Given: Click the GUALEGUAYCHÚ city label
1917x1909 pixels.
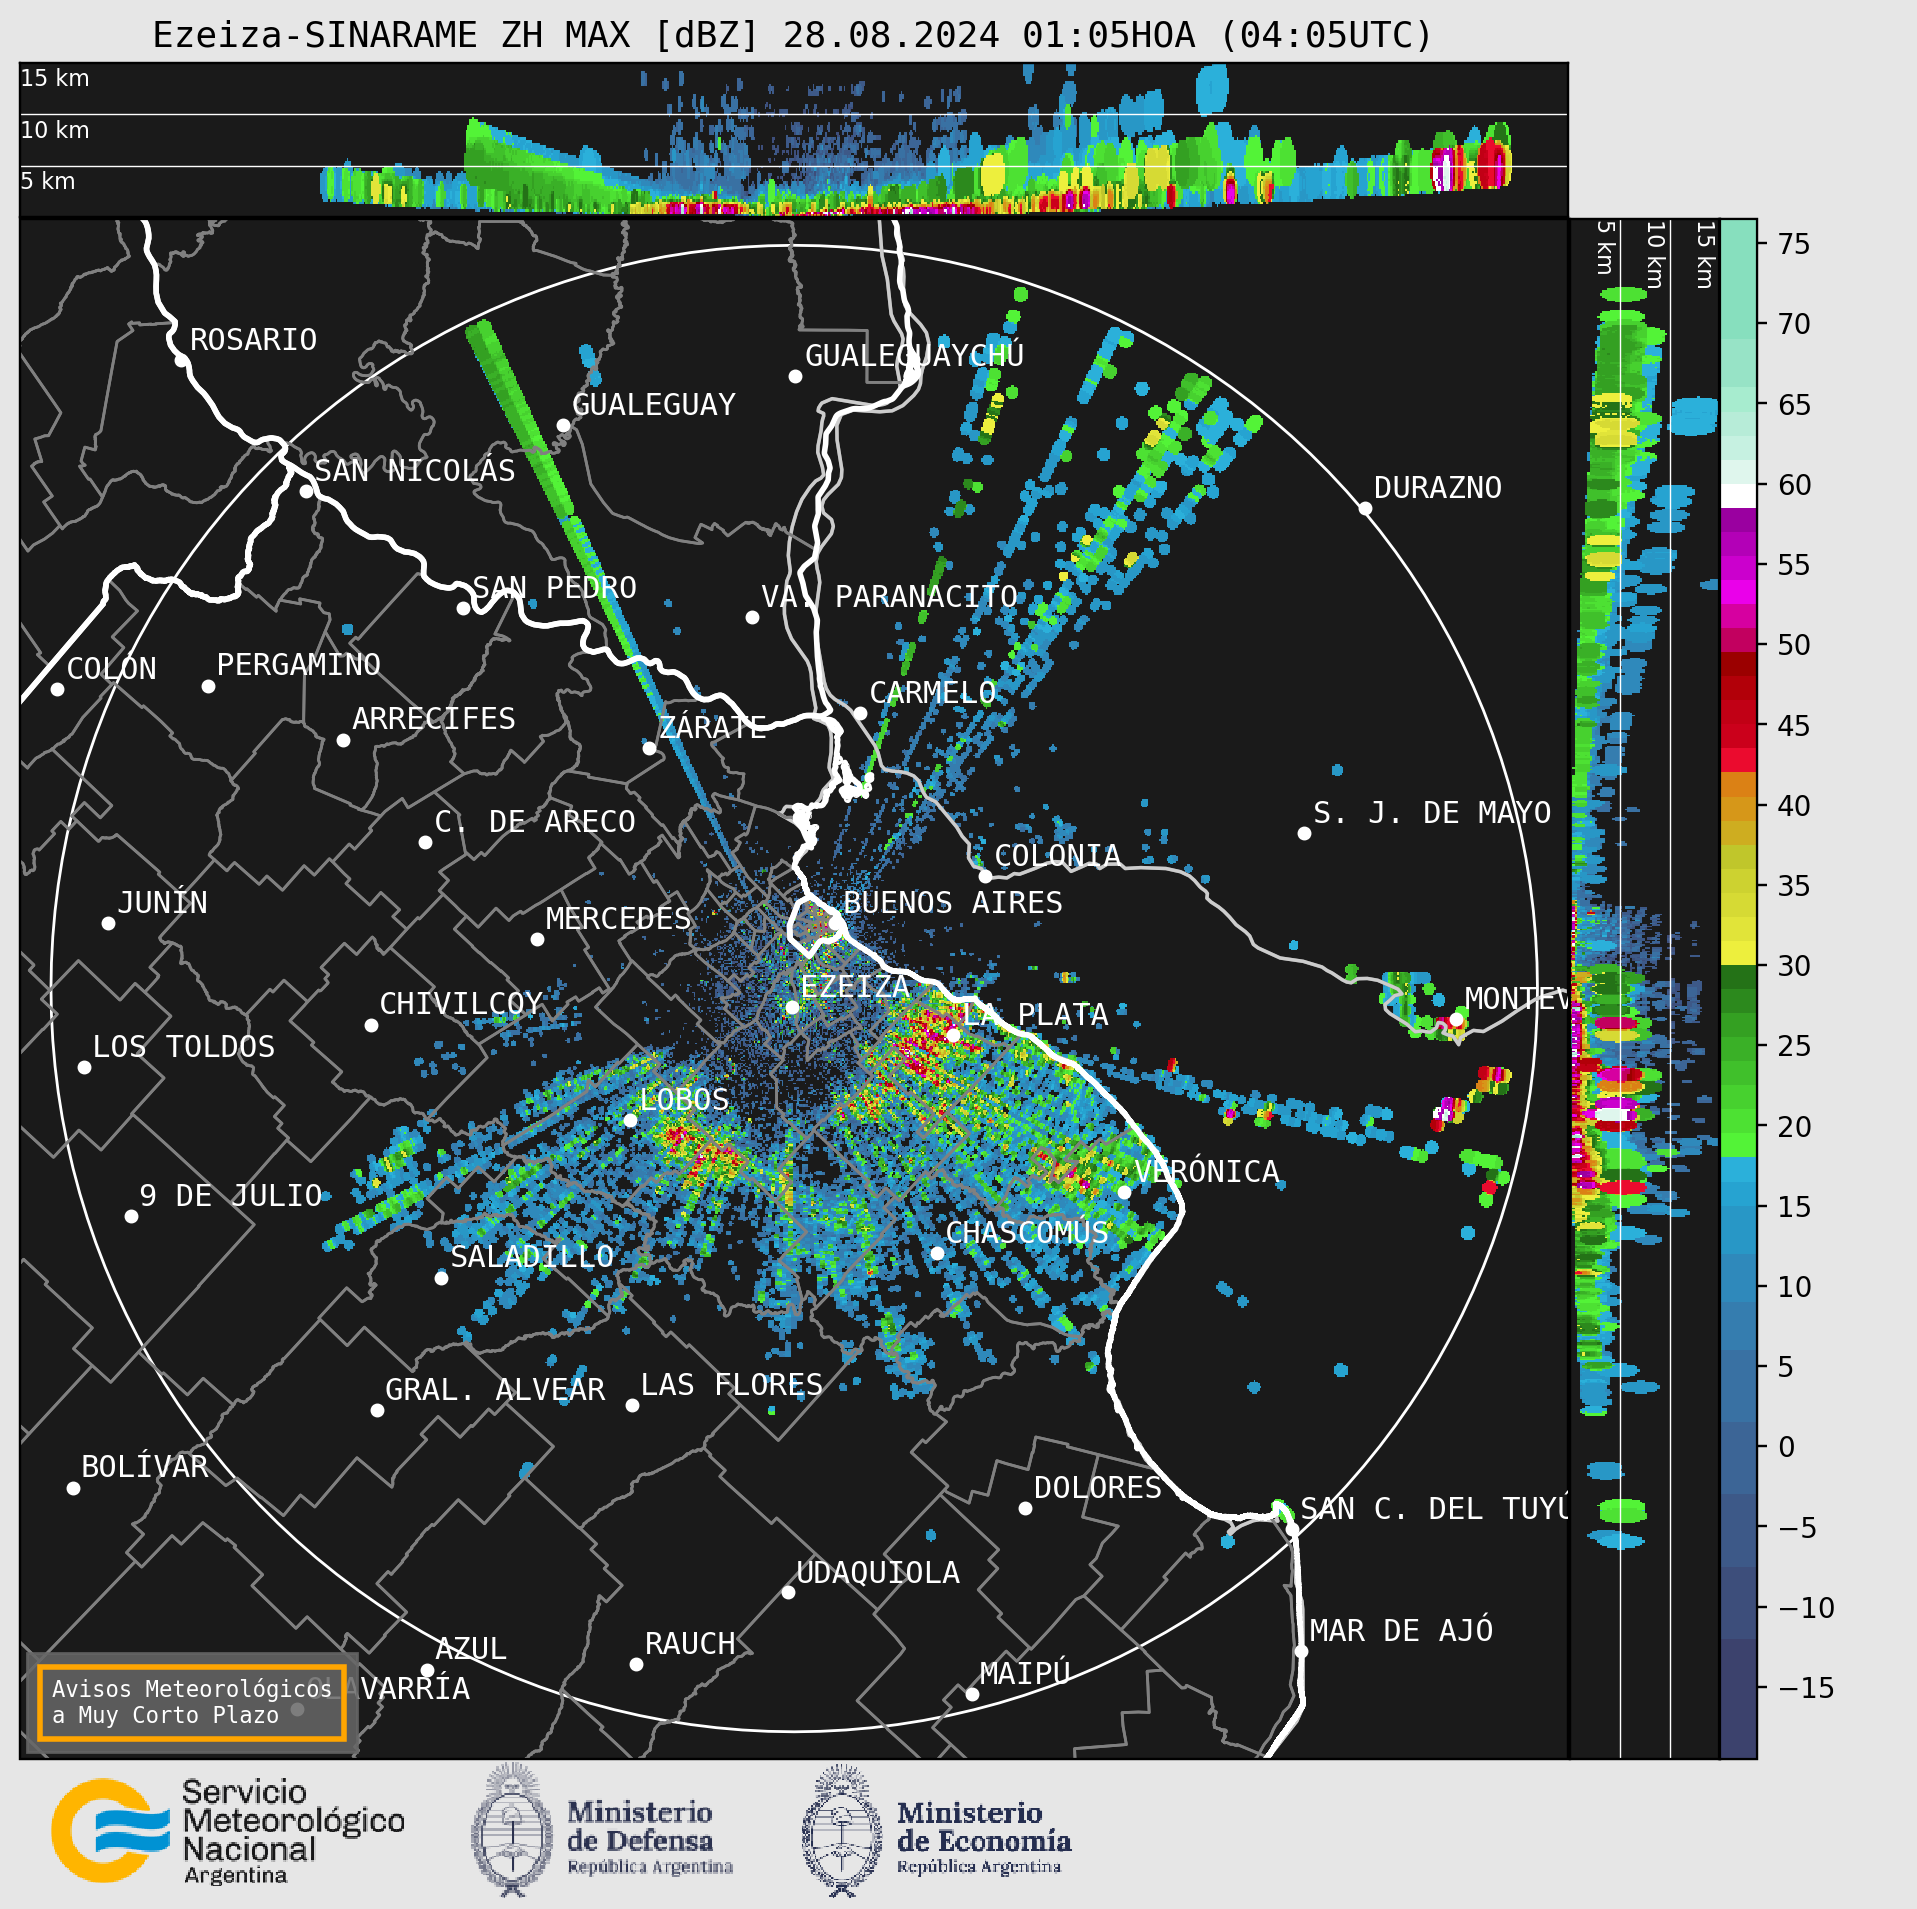Looking at the screenshot, I should point(915,355).
